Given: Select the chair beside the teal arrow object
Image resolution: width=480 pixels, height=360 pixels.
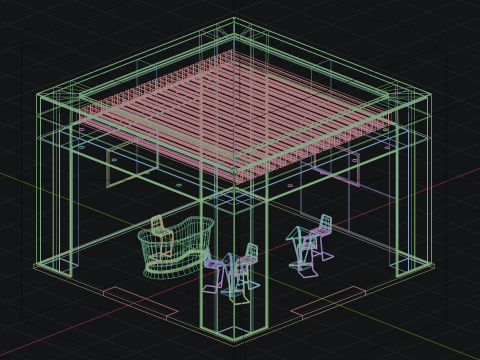Looking at the screenshot, I should click(322, 238).
